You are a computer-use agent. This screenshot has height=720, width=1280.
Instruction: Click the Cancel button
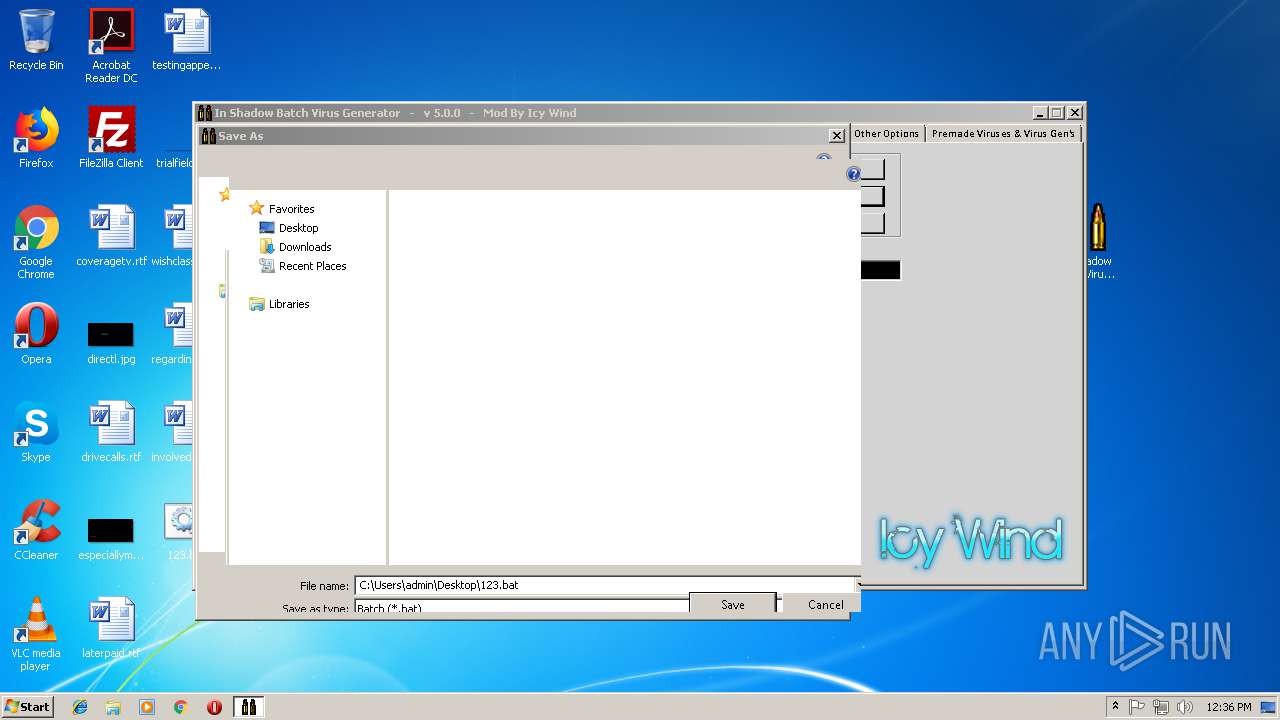point(825,604)
